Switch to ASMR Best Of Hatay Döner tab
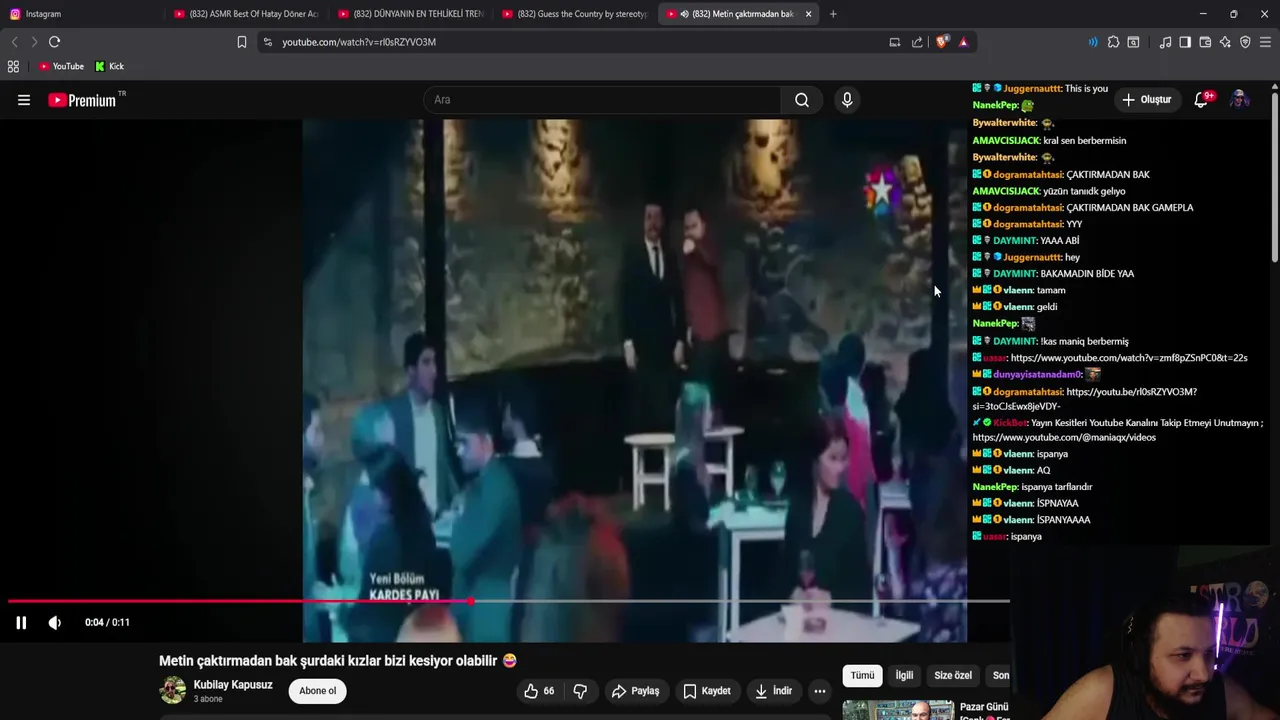Screen dimensions: 1280x720 coord(245,14)
